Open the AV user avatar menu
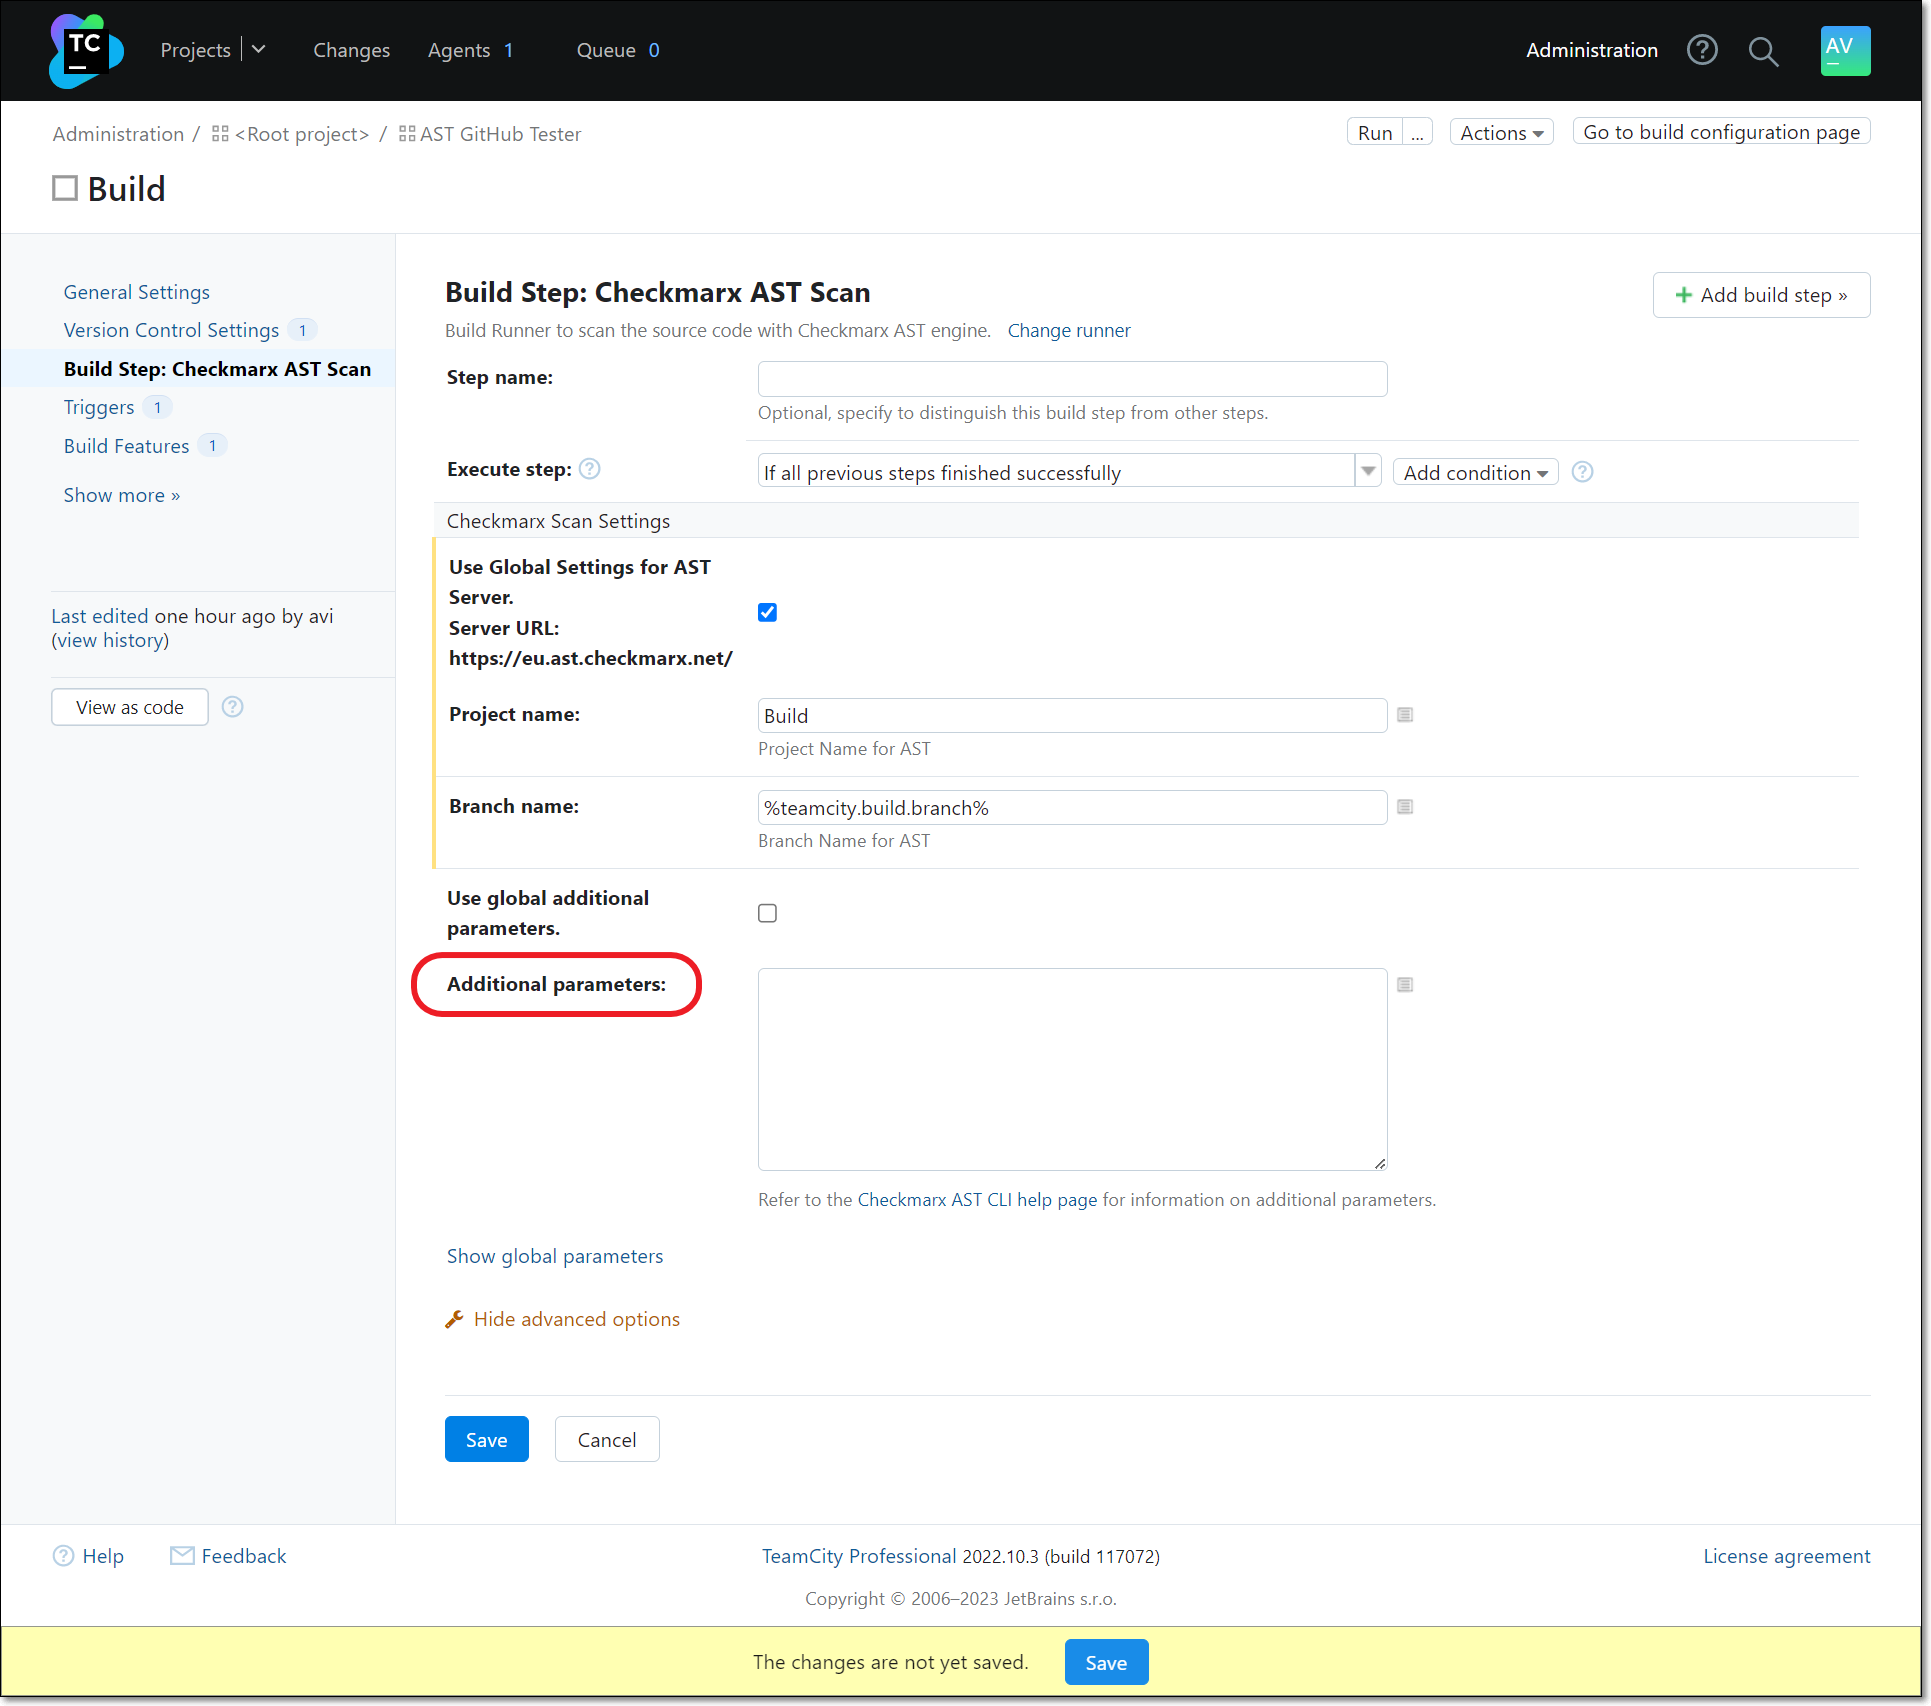Screen dimensions: 1931x1706 (1845, 50)
